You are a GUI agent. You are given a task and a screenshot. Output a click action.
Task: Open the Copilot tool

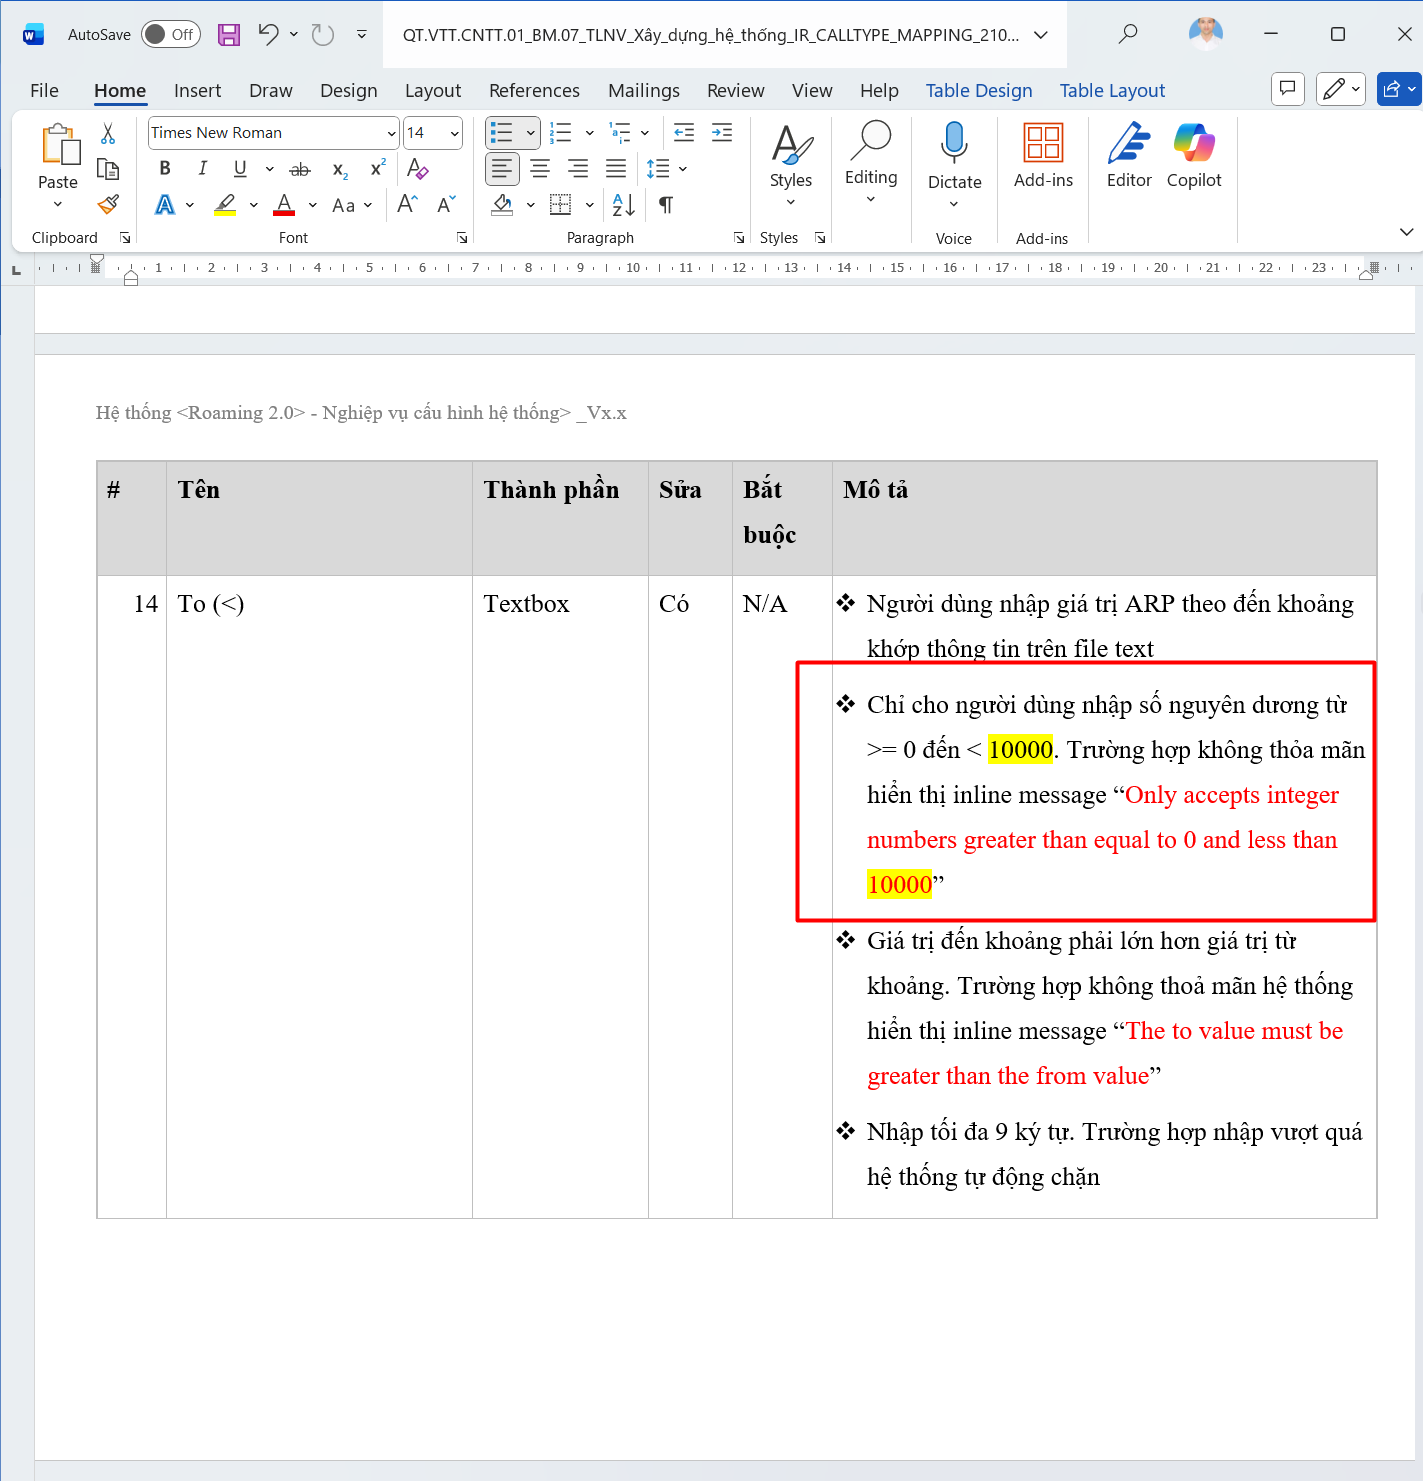point(1193,154)
